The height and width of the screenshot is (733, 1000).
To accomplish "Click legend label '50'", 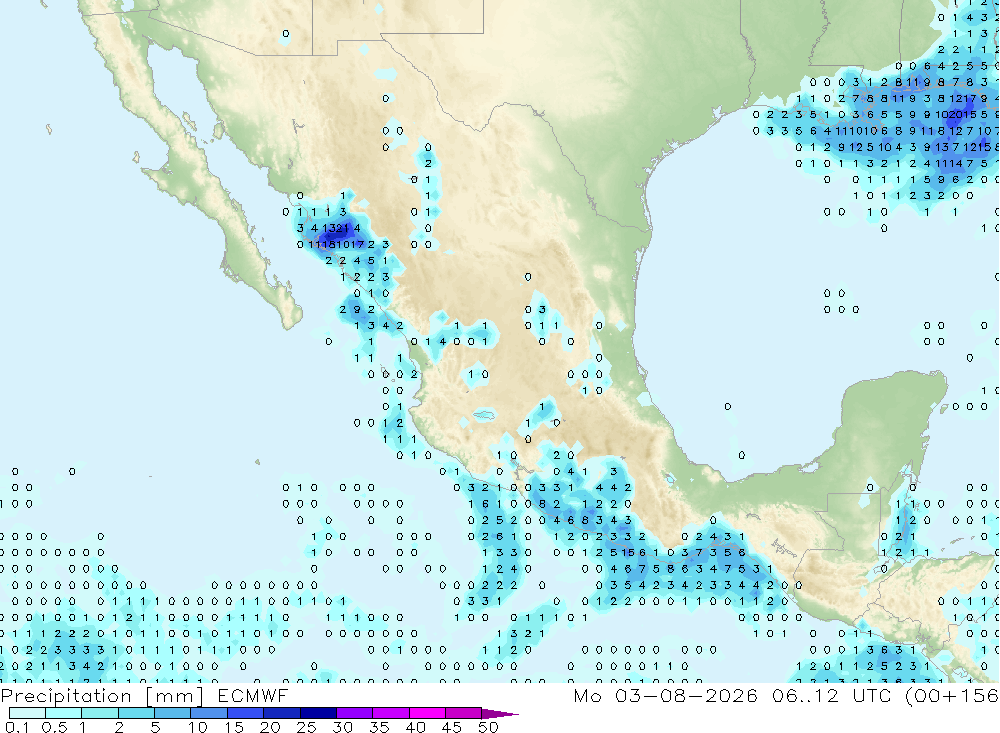I will click(488, 727).
